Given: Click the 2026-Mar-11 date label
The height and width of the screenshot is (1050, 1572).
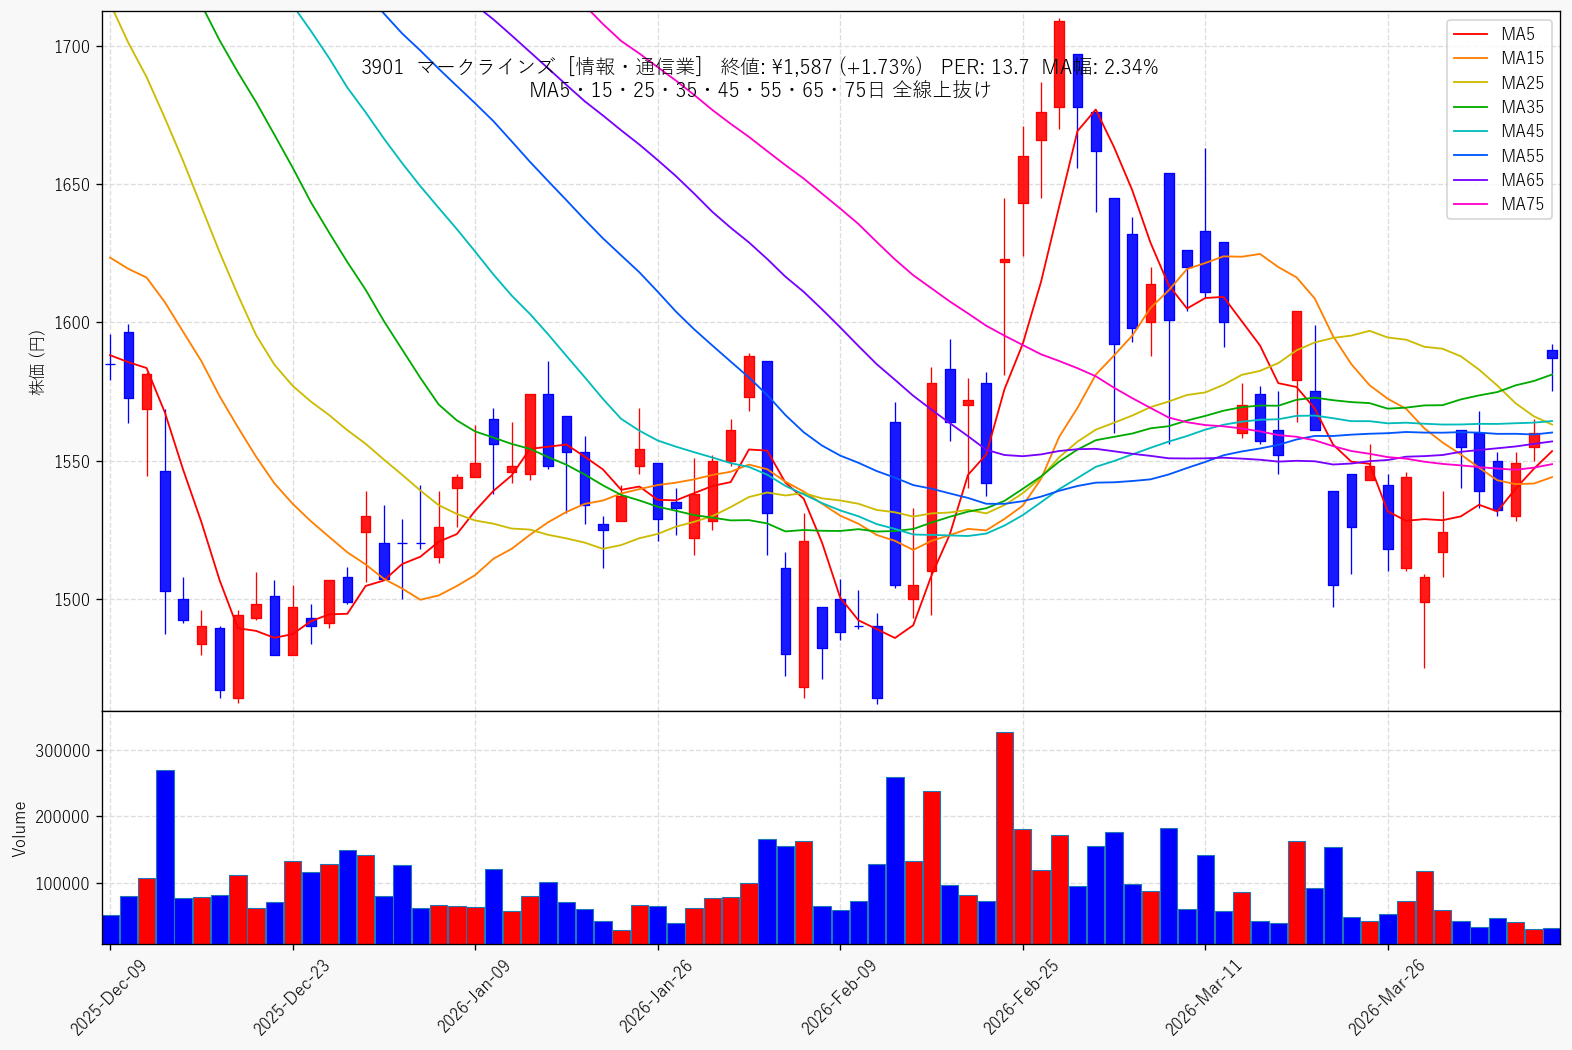Looking at the screenshot, I should (1202, 996).
